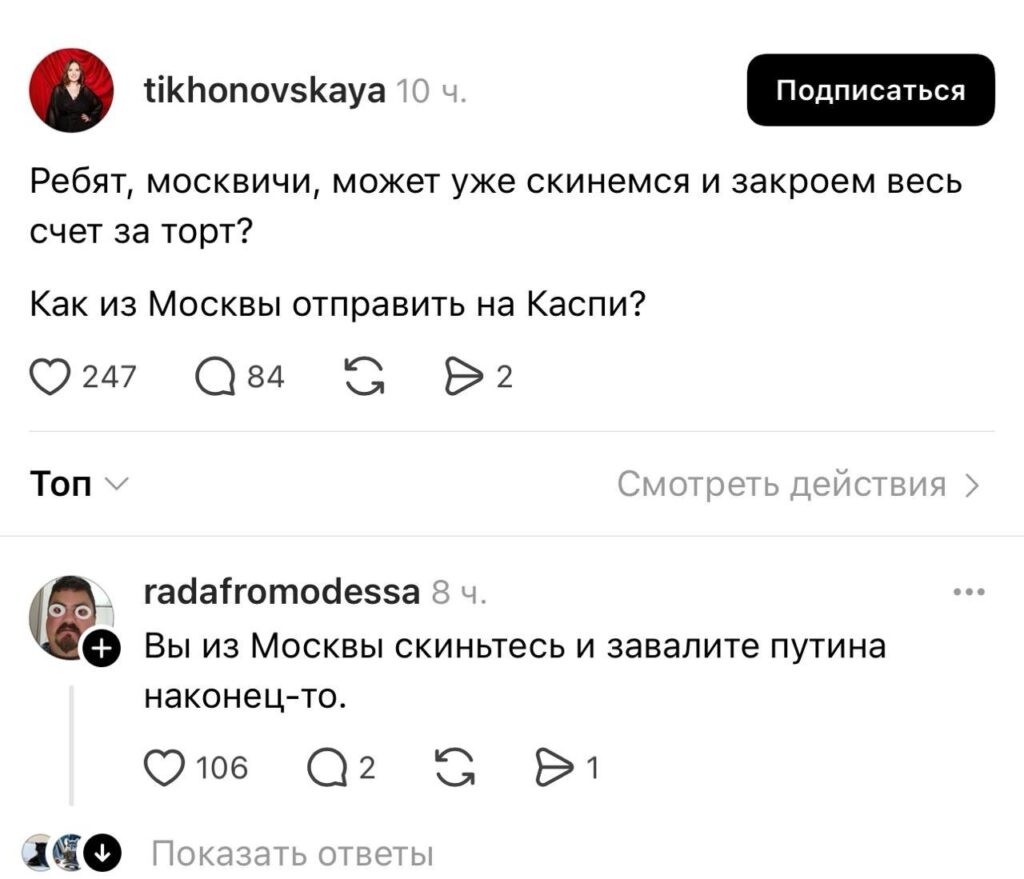Repost the radafromodessa reply
The image size is (1024, 879).
tap(455, 767)
